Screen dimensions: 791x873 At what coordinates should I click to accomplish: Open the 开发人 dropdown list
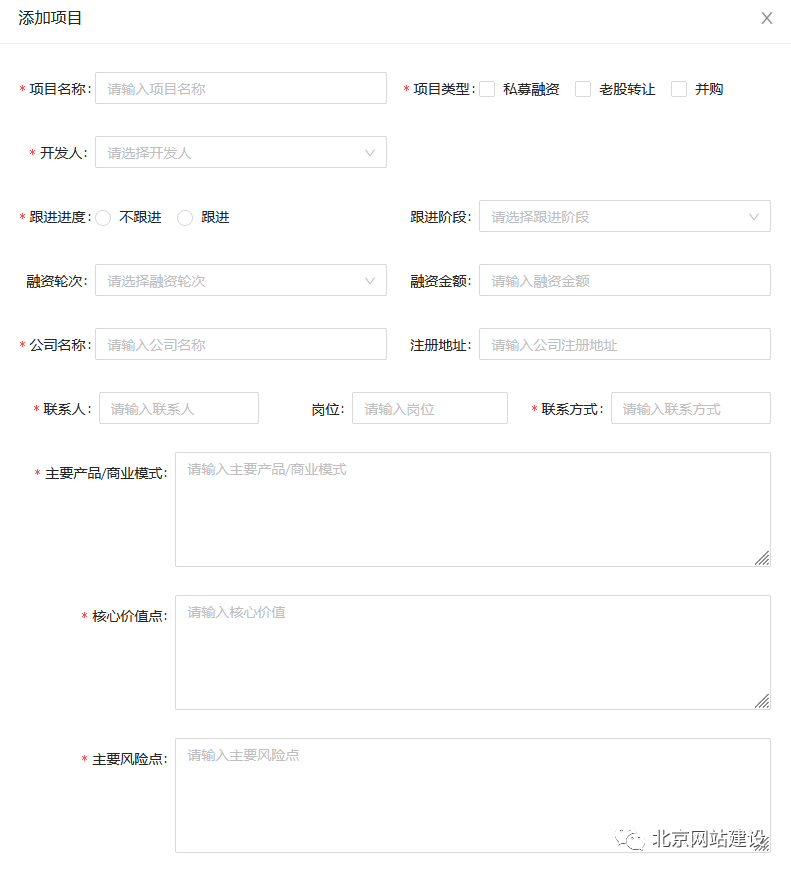tap(240, 153)
